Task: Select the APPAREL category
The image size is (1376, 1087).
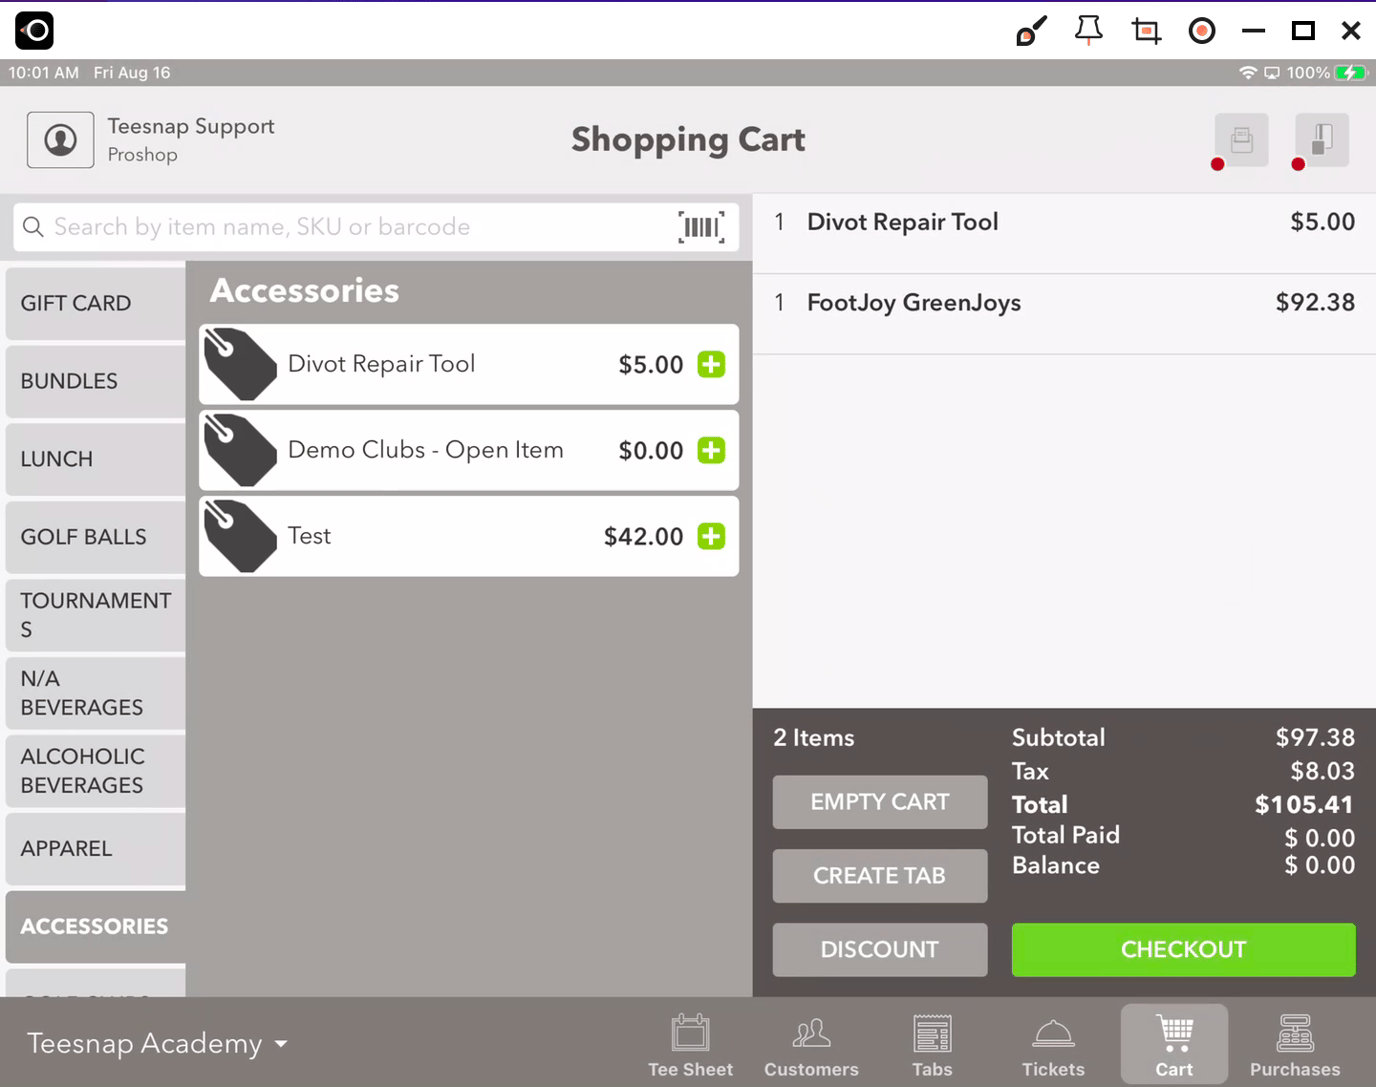Action: [x=96, y=849]
